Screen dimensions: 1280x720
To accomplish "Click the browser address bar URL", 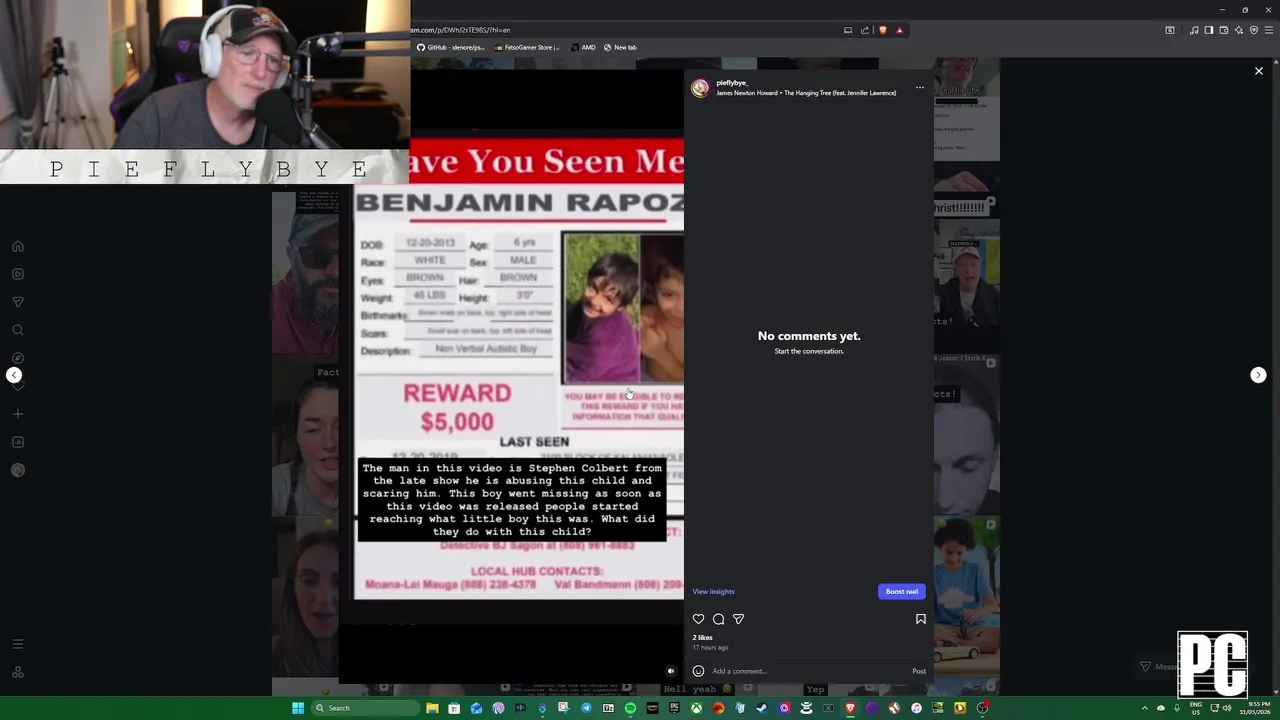I will [x=460, y=30].
